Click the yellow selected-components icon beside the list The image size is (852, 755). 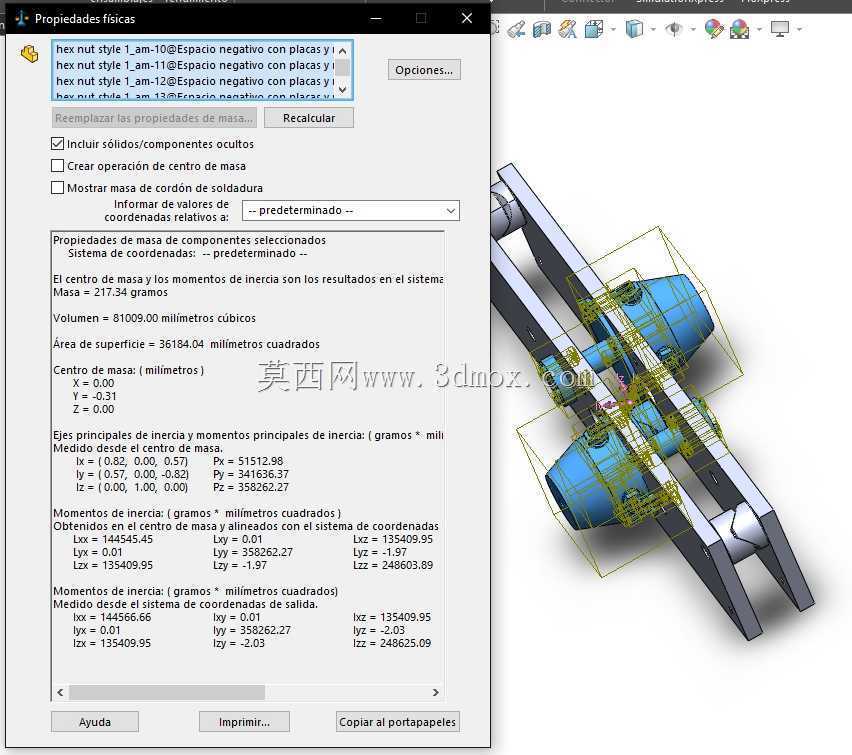click(x=29, y=54)
